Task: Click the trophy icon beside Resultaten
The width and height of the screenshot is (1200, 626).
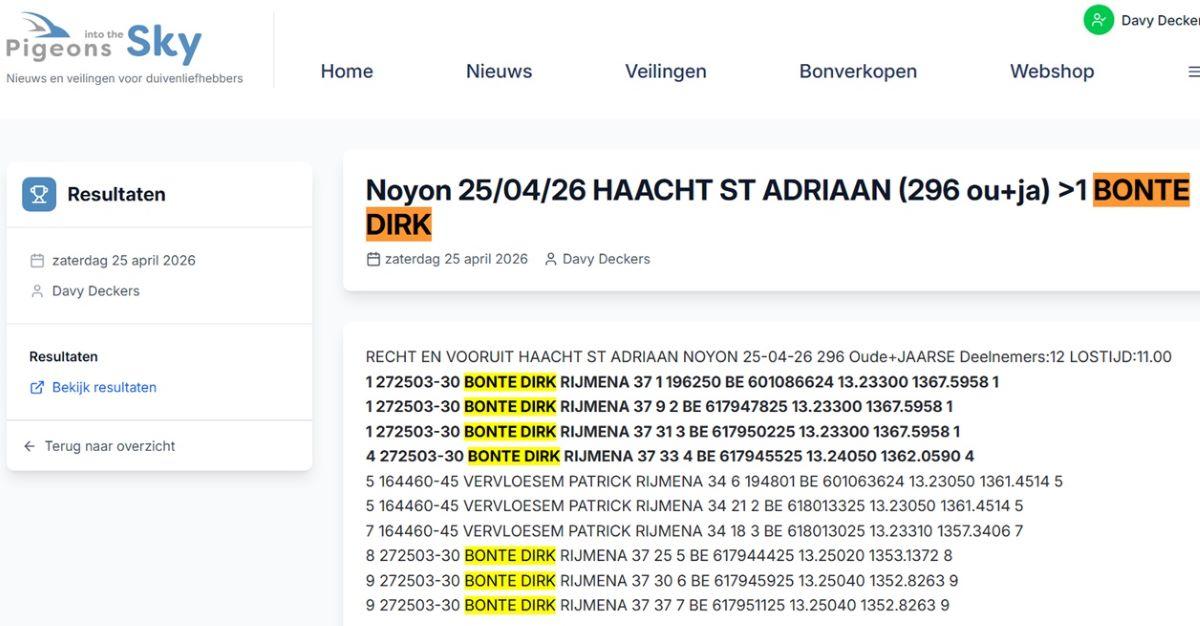Action: click(39, 194)
